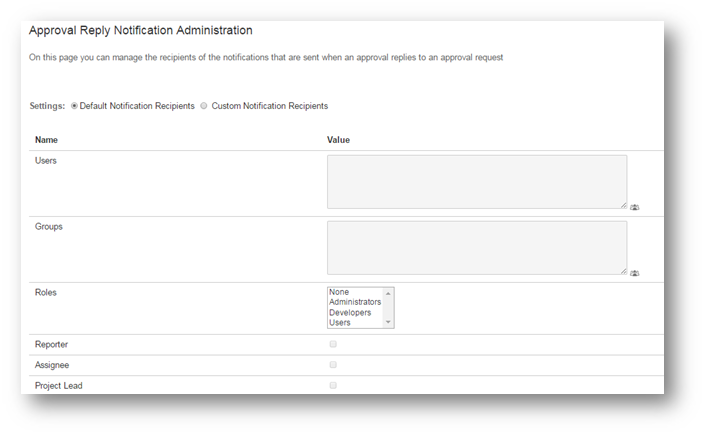Select Users option in Roles list

click(x=341, y=322)
